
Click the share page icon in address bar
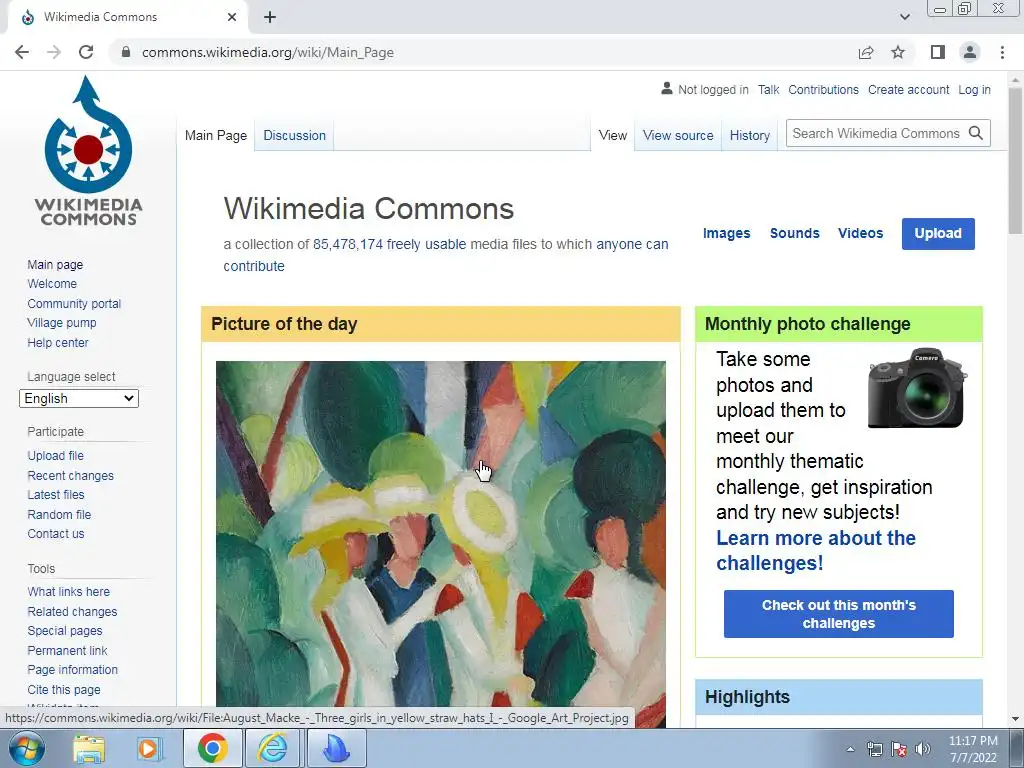coord(866,52)
